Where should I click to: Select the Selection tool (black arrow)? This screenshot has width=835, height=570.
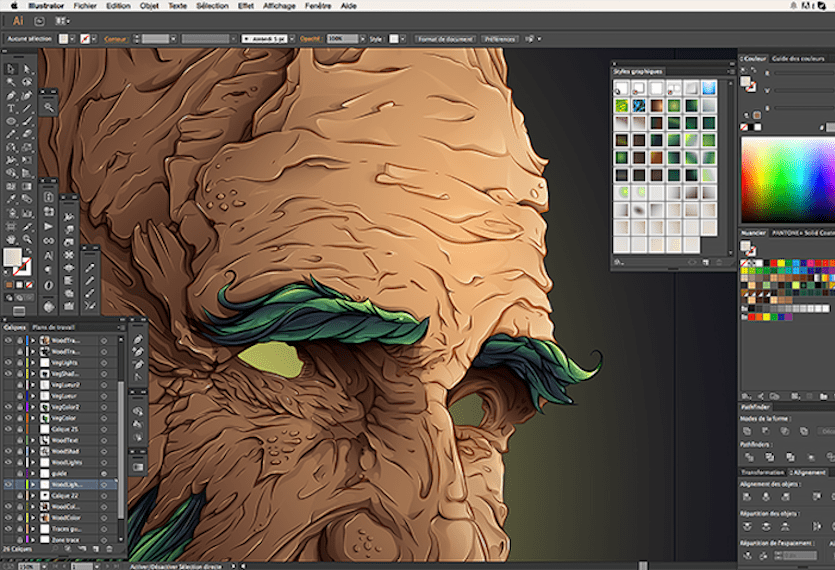pos(11,69)
